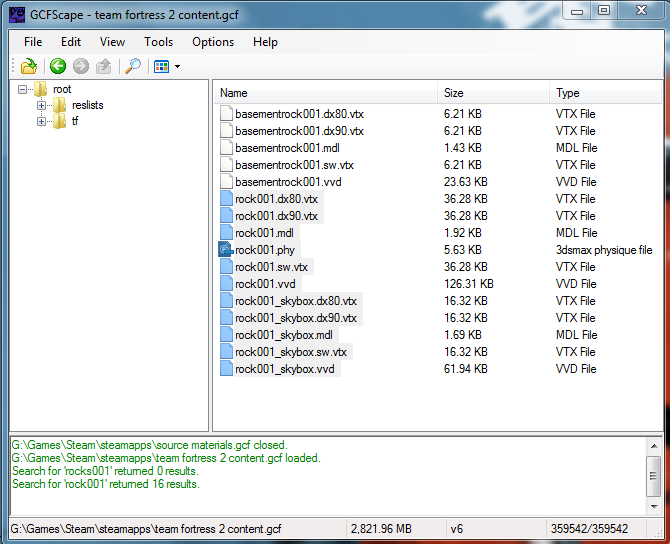The width and height of the screenshot is (670, 544).
Task: Click file icon of rock001.mdl
Action: click(226, 233)
